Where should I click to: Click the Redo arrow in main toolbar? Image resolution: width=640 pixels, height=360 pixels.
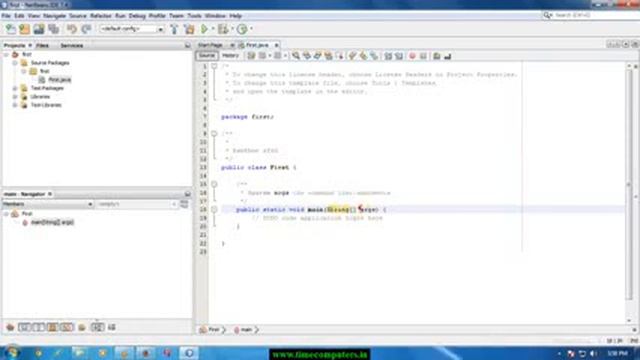pos(86,29)
